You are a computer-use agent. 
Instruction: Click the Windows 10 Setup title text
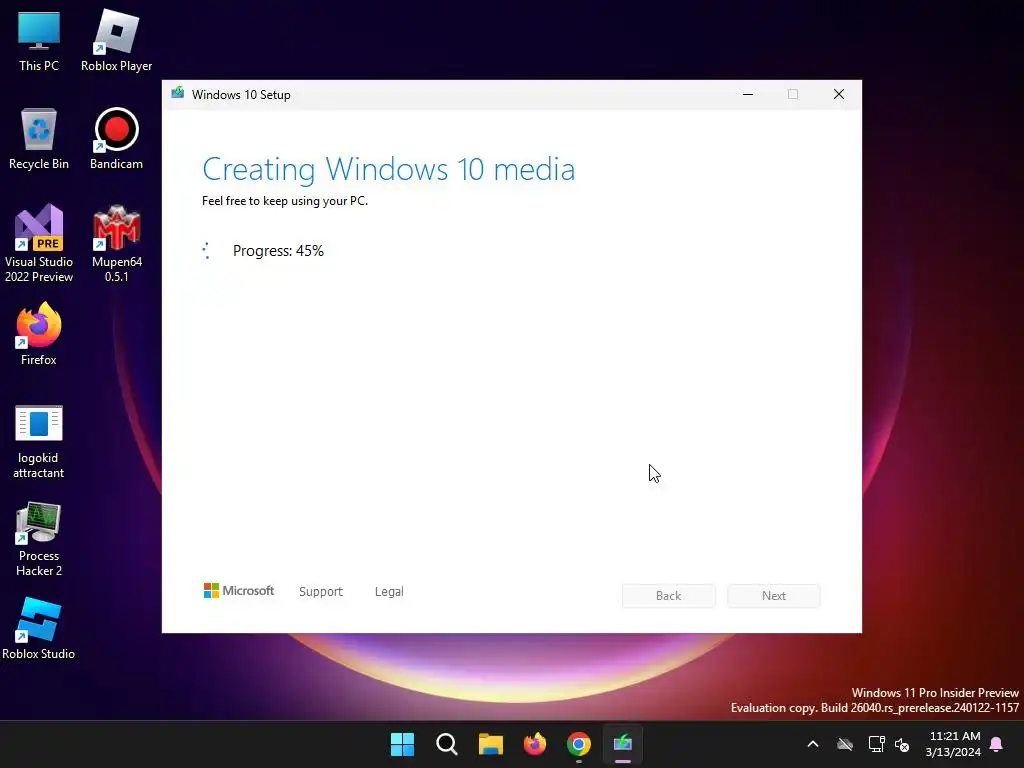tap(241, 95)
